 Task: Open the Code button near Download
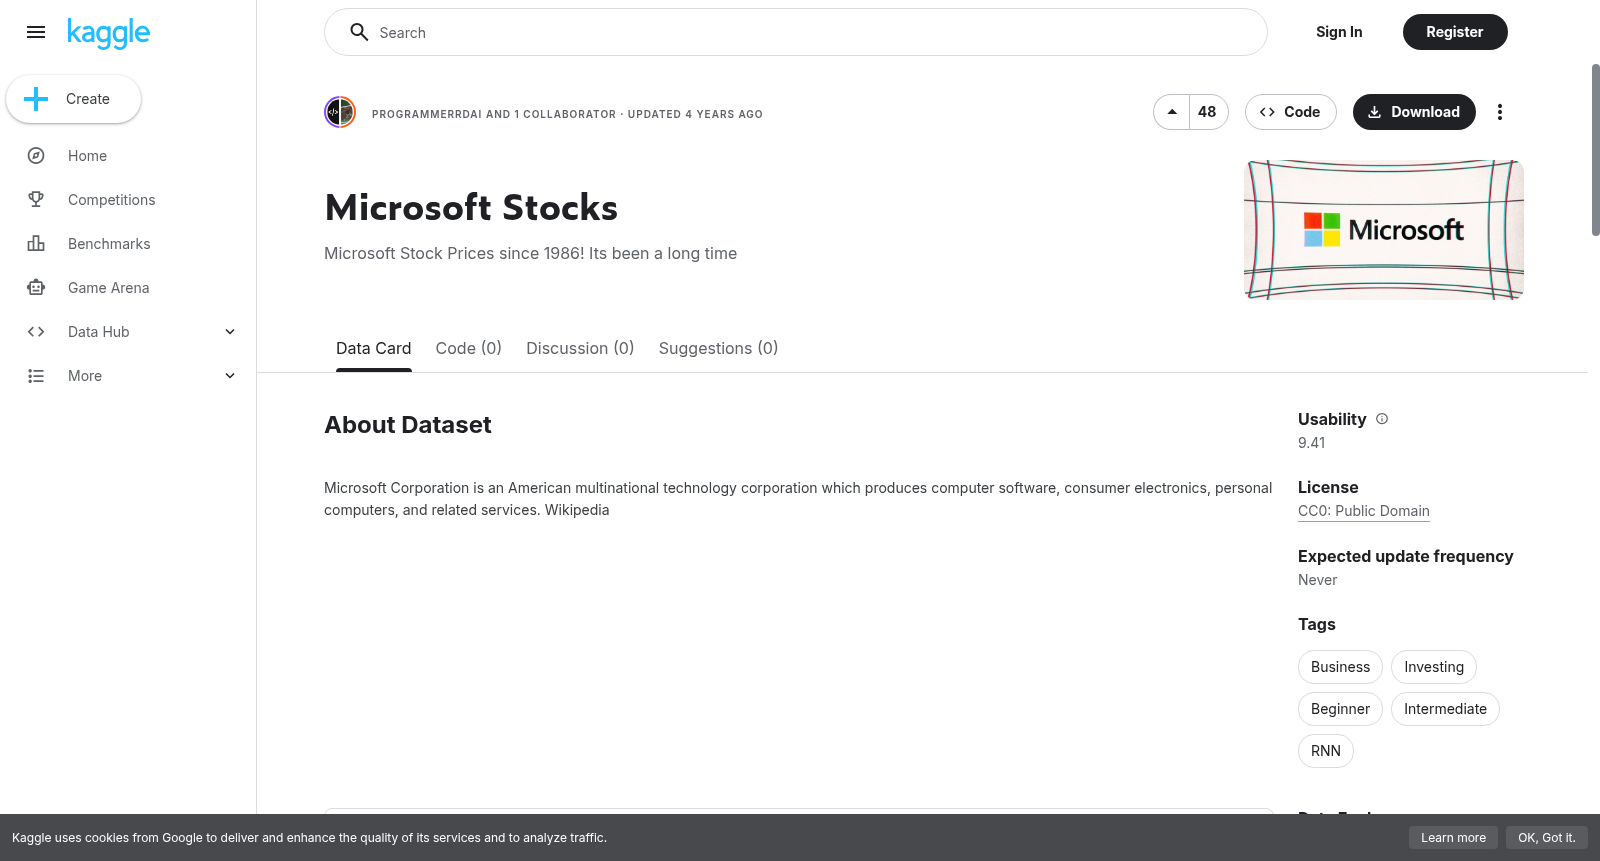[1290, 112]
